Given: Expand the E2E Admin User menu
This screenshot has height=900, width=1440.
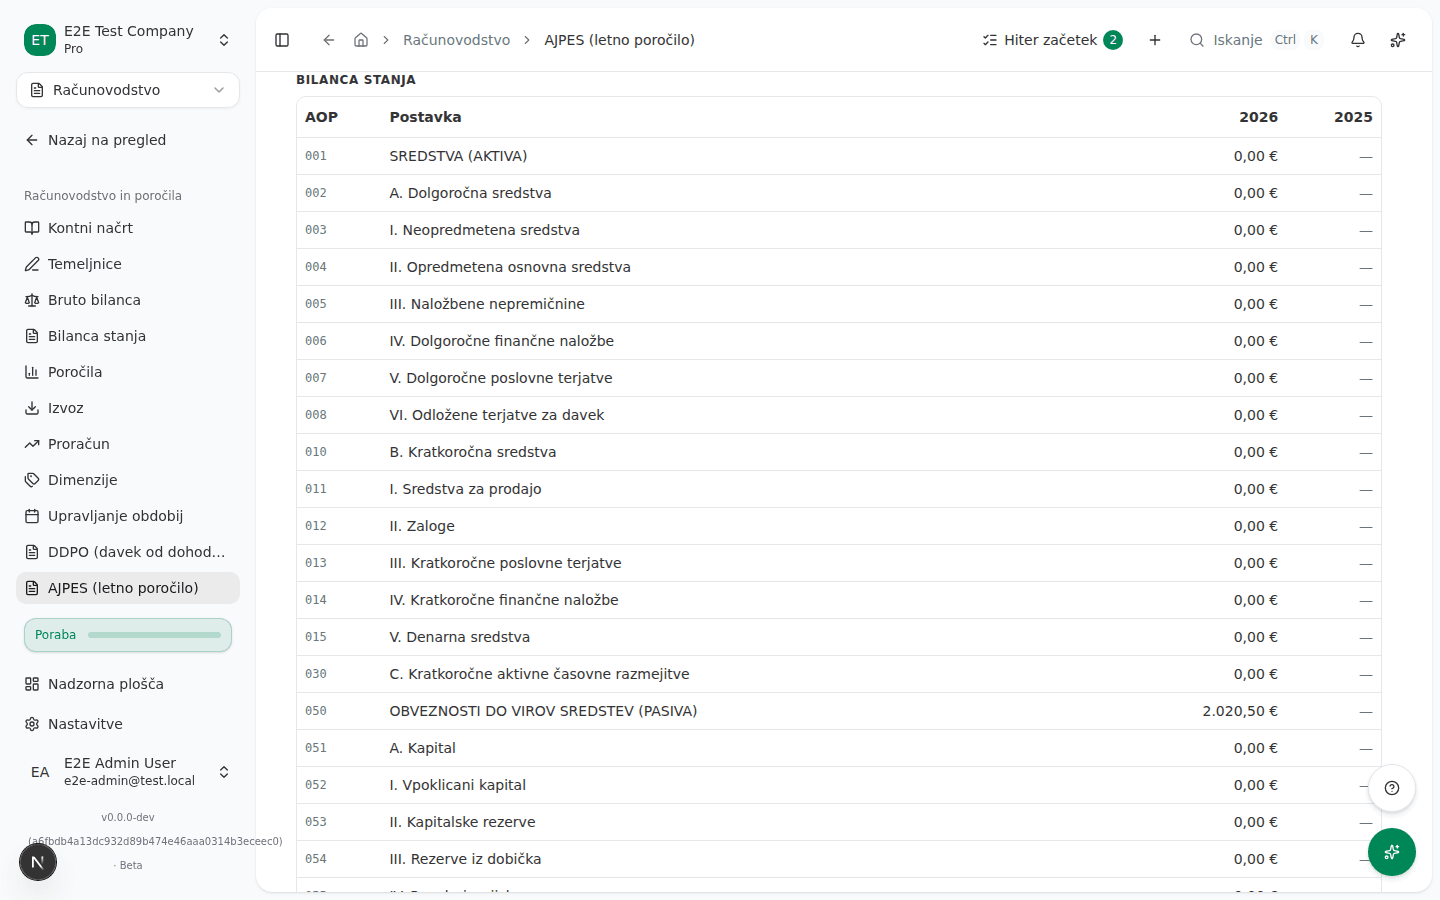Looking at the screenshot, I should [128, 772].
